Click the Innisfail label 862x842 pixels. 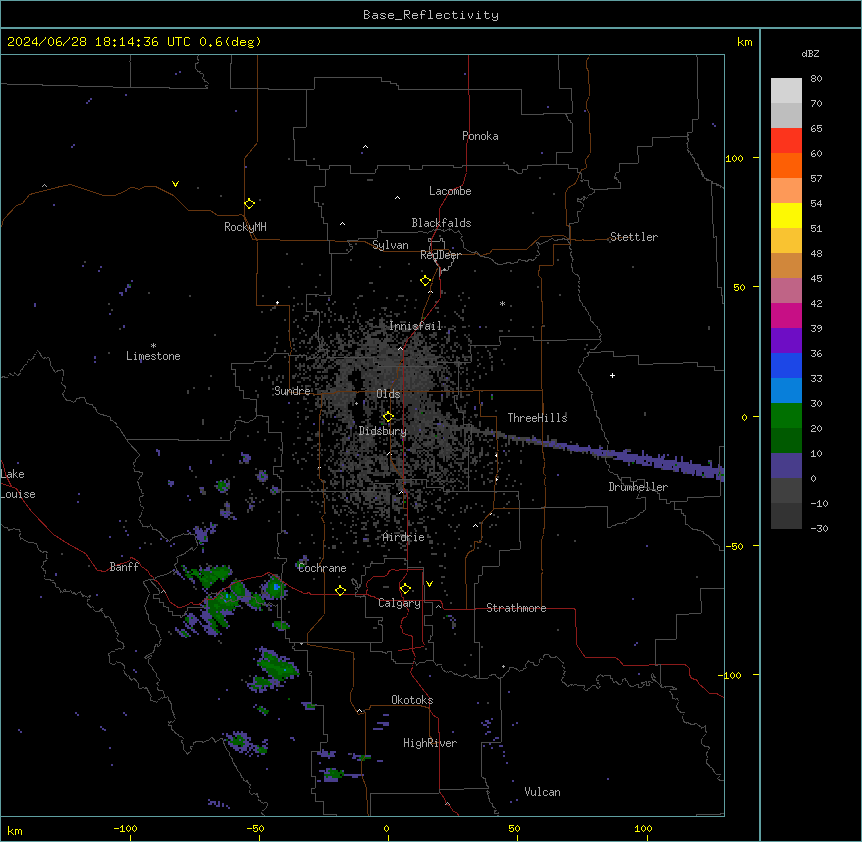coord(415,326)
